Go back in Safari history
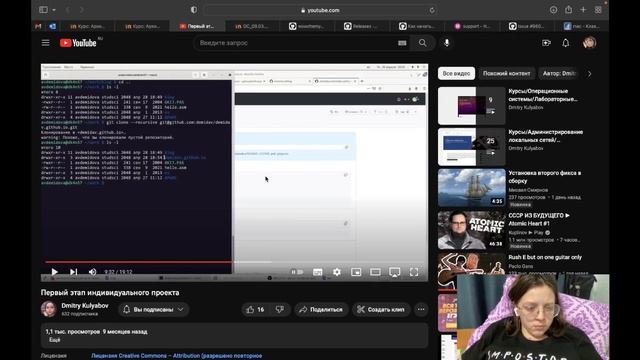Image resolution: width=640 pixels, height=360 pixels. [68, 10]
